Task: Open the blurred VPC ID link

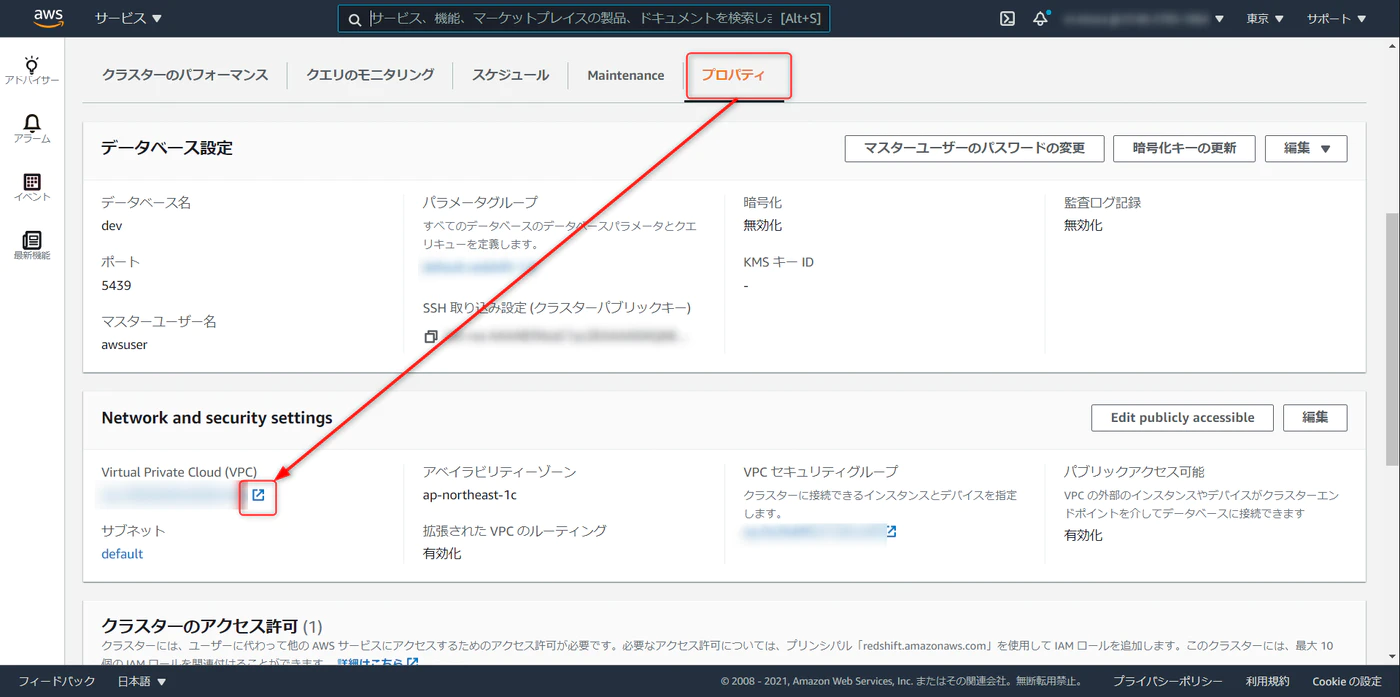Action: (x=170, y=494)
